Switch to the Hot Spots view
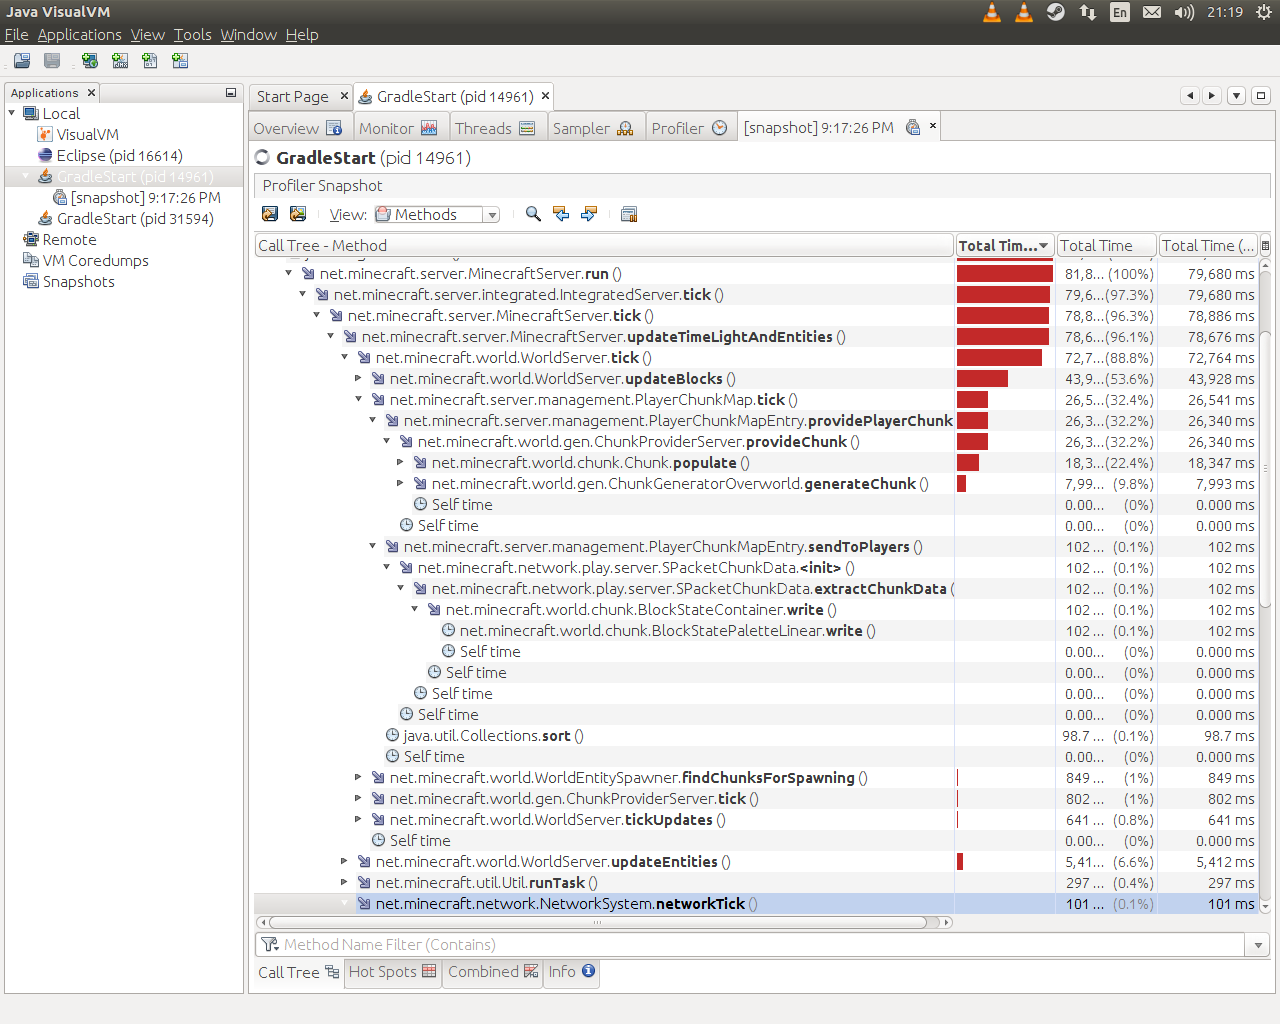Image resolution: width=1280 pixels, height=1024 pixels. pos(392,972)
